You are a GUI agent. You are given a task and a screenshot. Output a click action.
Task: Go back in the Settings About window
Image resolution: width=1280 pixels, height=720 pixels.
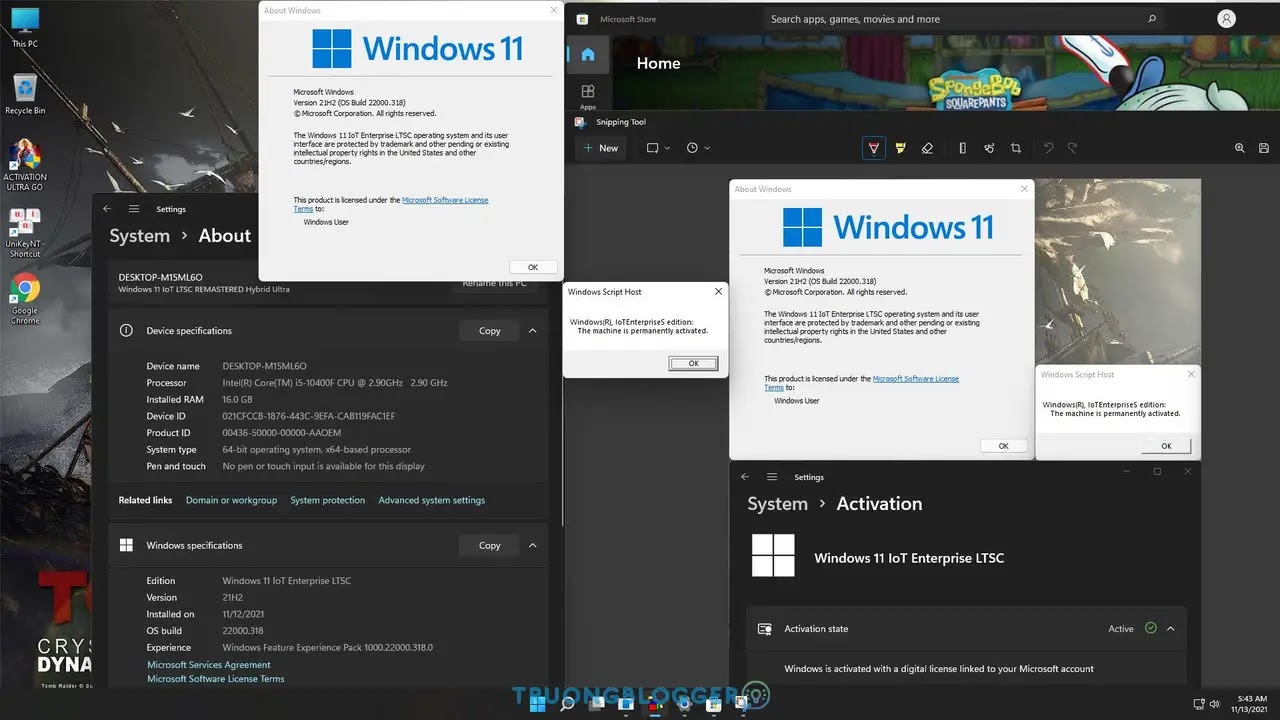tap(108, 209)
